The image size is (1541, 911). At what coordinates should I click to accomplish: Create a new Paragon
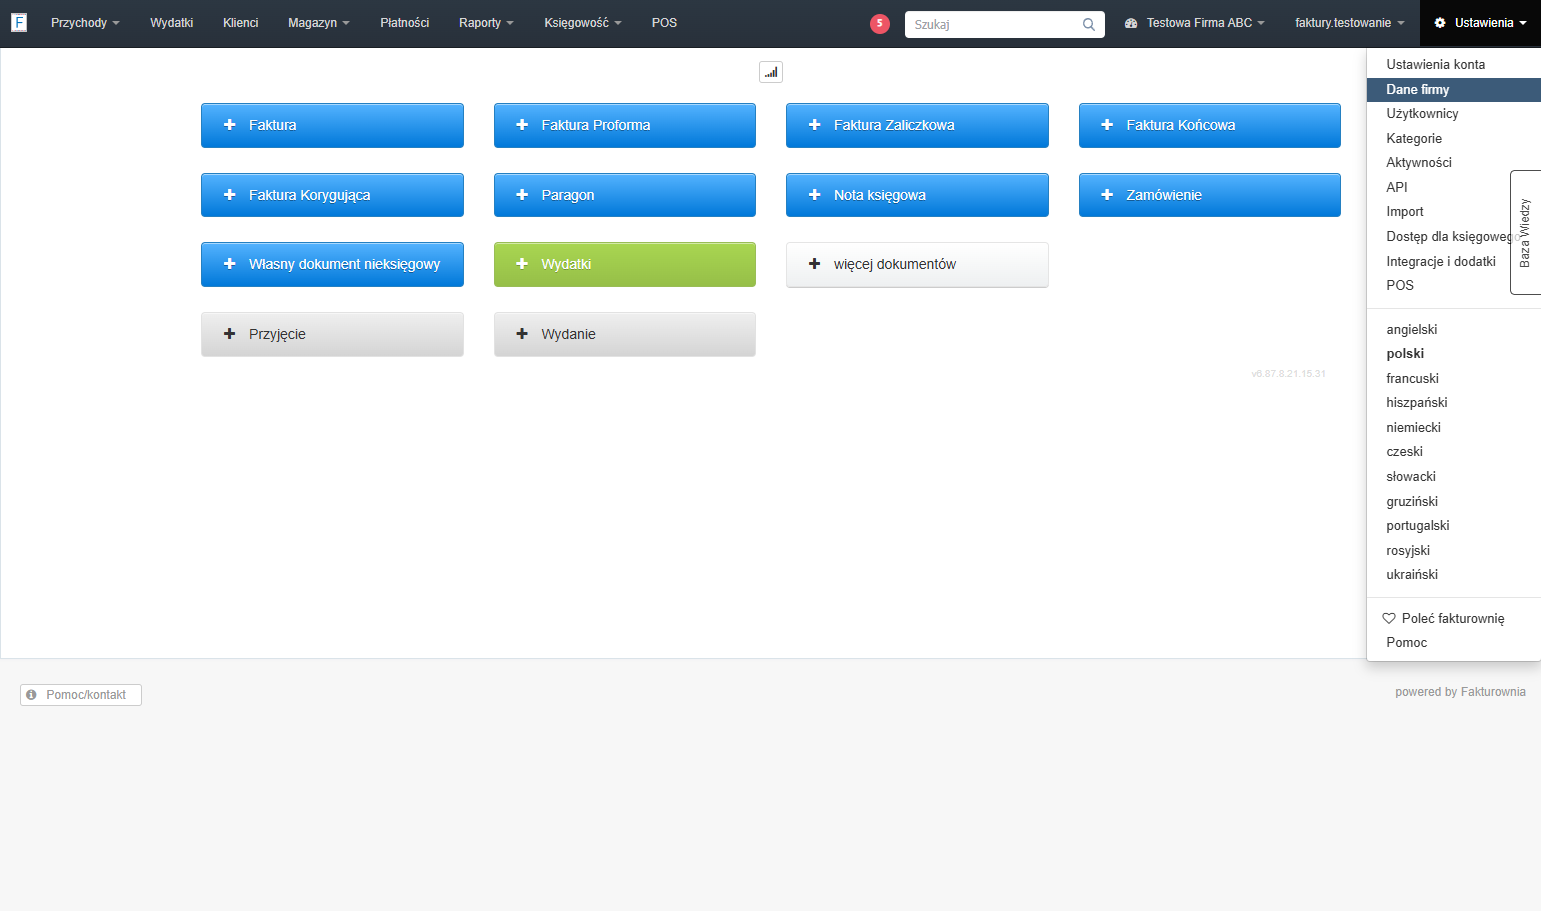[x=625, y=195]
